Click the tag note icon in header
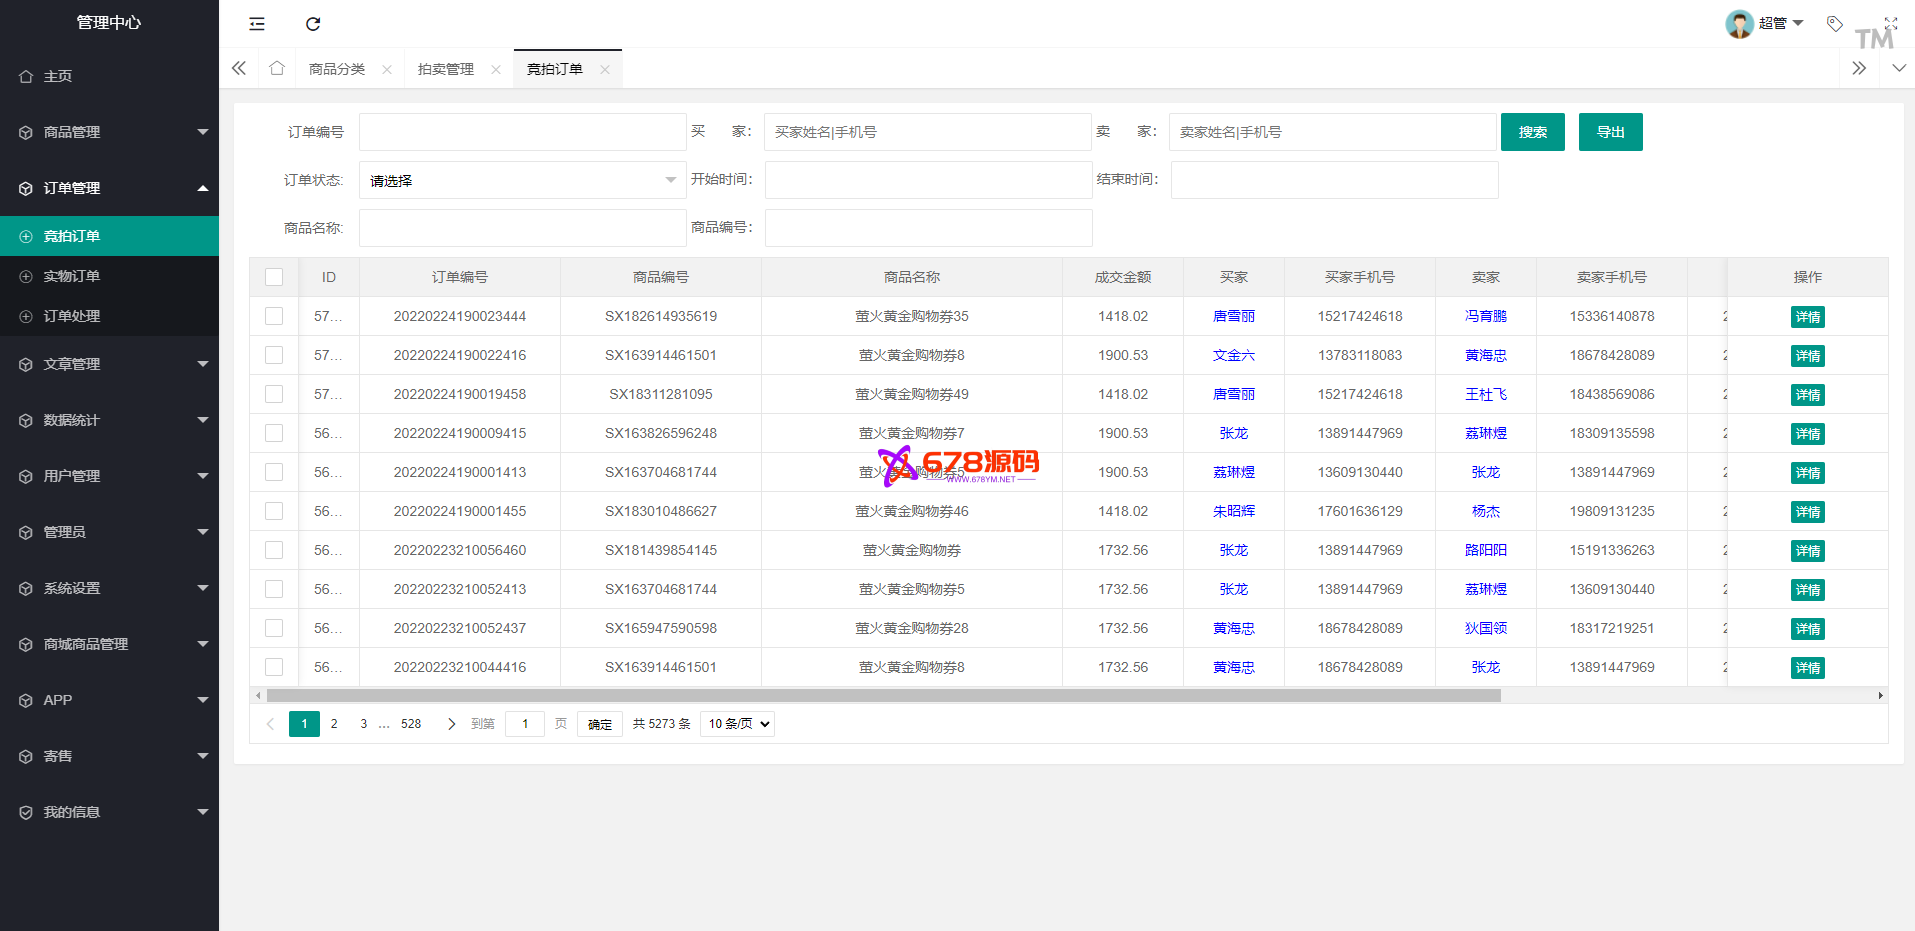Screen dimensions: 1915x931 (1834, 23)
